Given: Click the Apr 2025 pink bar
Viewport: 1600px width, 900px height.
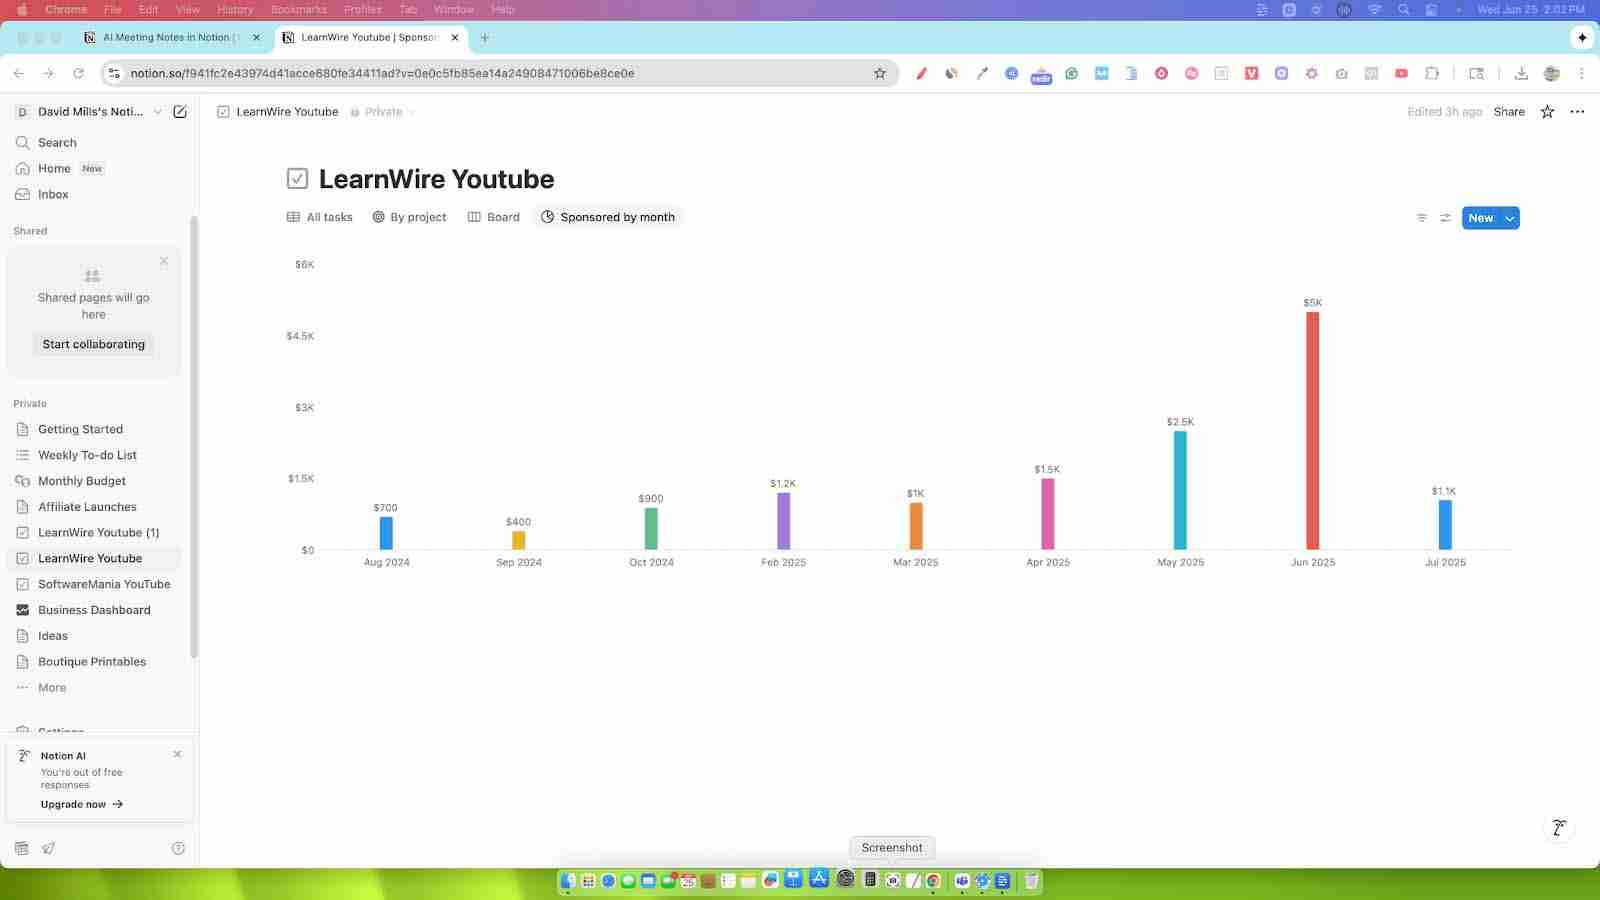Looking at the screenshot, I should point(1048,514).
